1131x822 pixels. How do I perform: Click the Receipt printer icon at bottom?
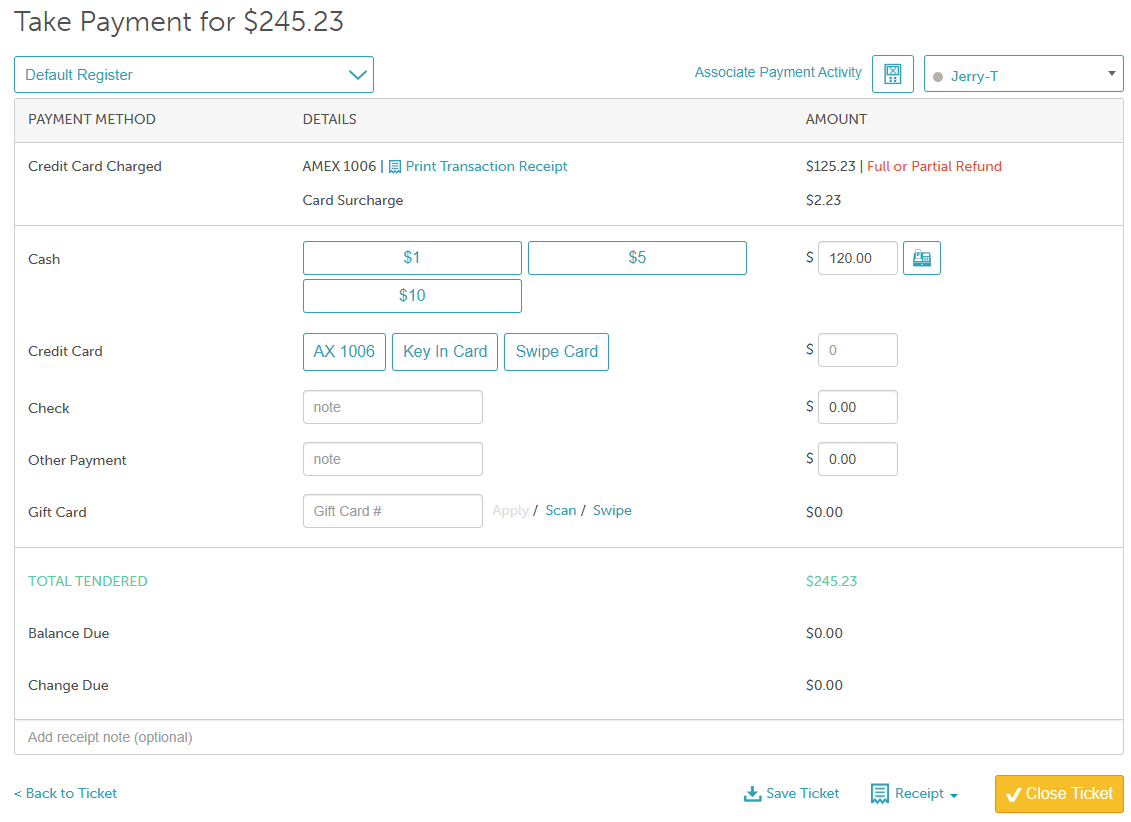point(879,794)
